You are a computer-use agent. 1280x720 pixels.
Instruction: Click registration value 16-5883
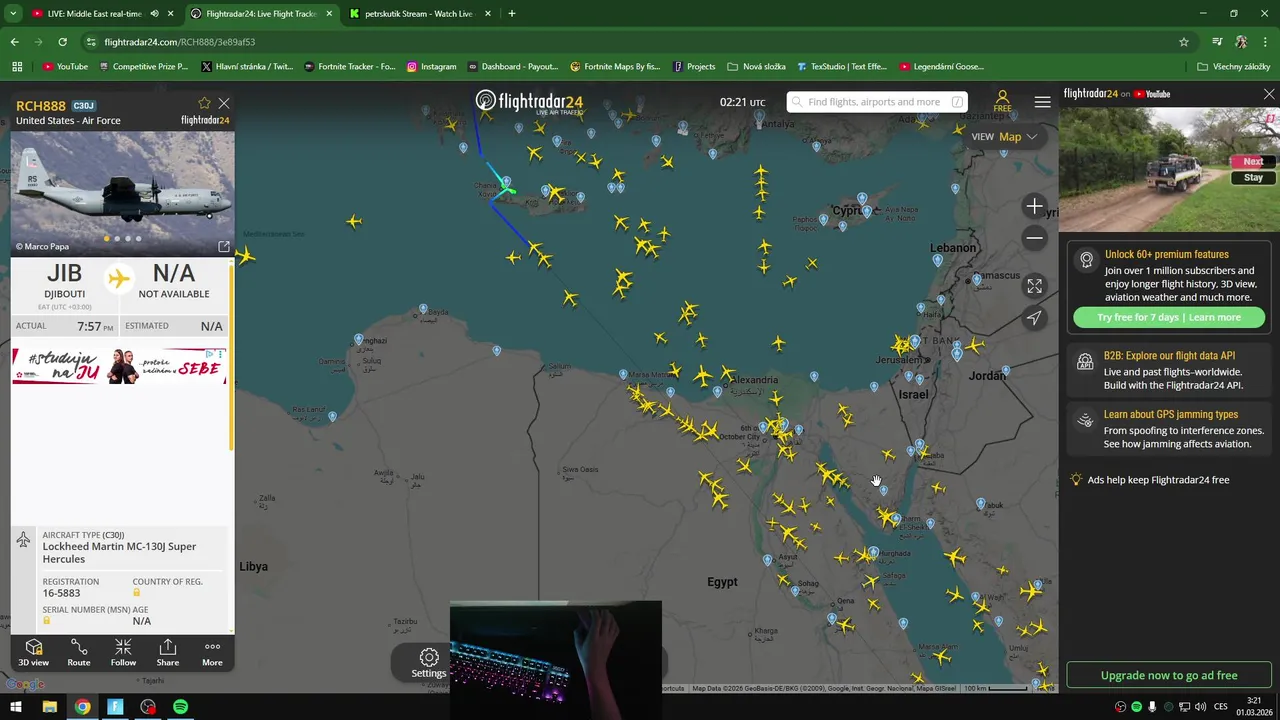tap(61, 593)
